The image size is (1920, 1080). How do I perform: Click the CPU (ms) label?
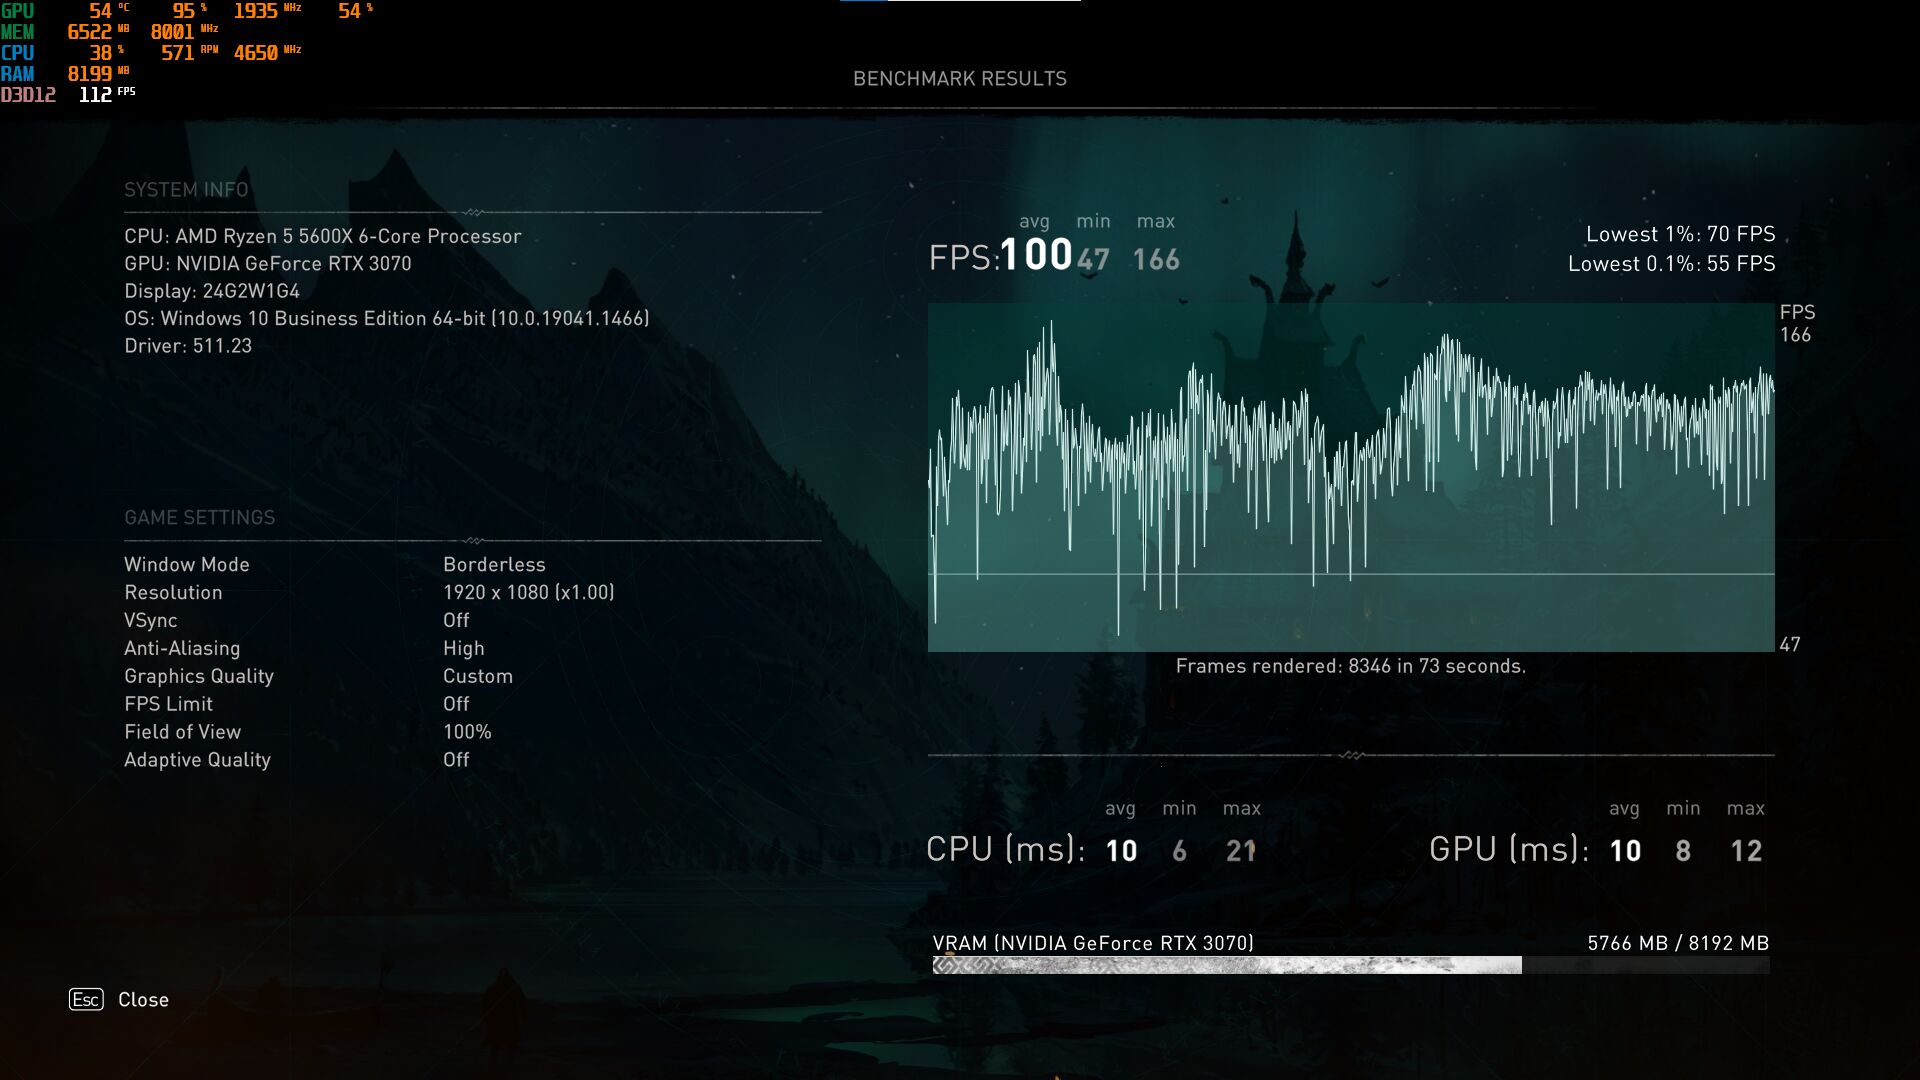click(x=1005, y=849)
